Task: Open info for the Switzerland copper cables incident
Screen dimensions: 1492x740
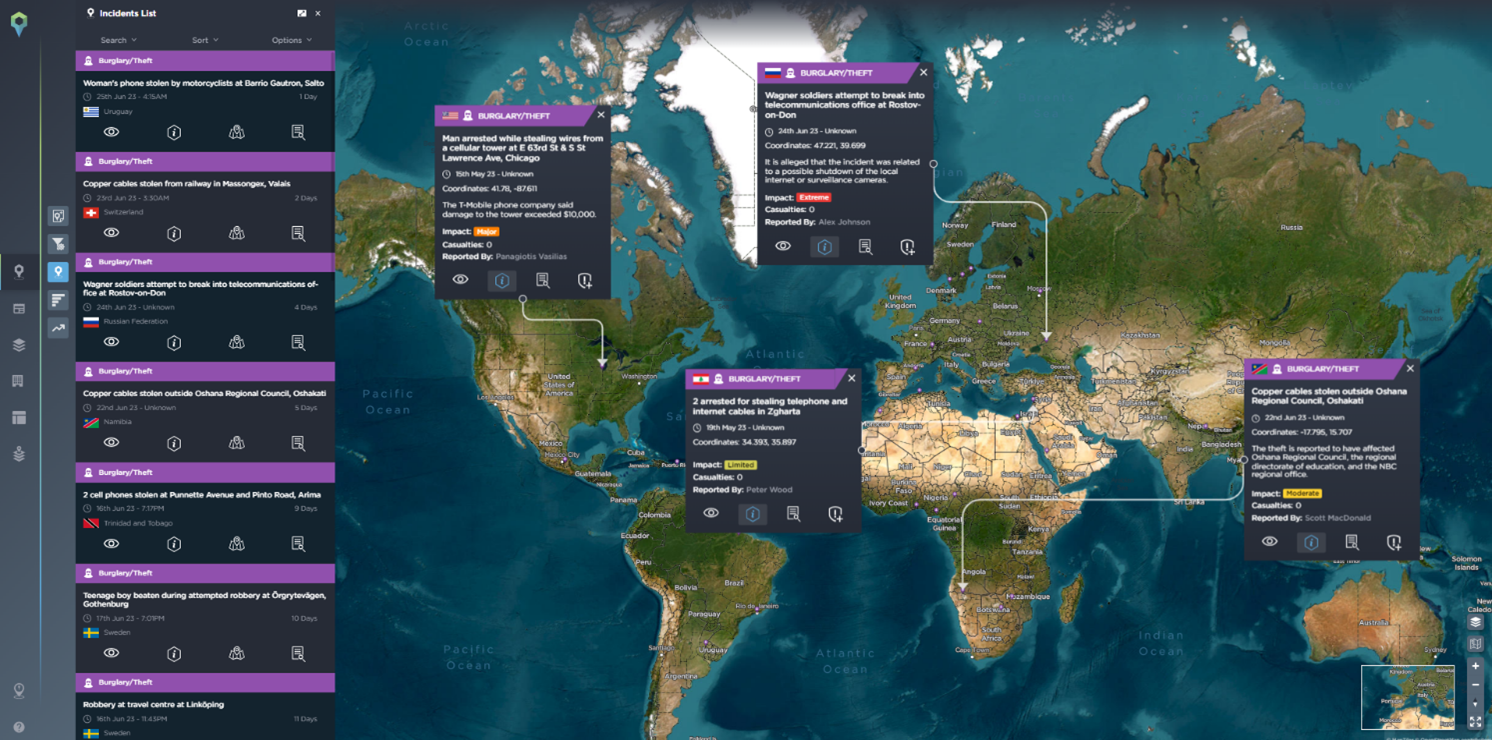Action: (x=174, y=233)
